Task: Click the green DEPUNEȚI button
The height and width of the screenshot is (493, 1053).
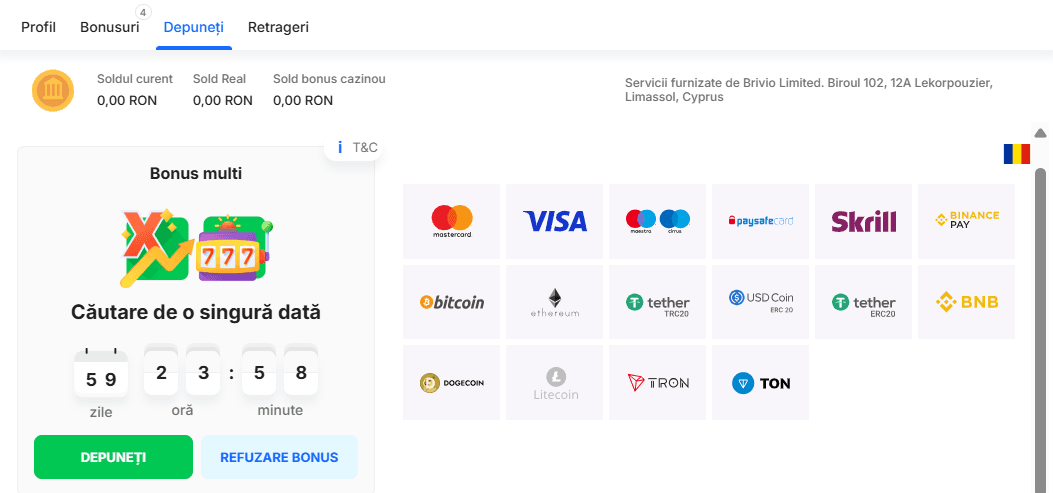Action: 113,457
